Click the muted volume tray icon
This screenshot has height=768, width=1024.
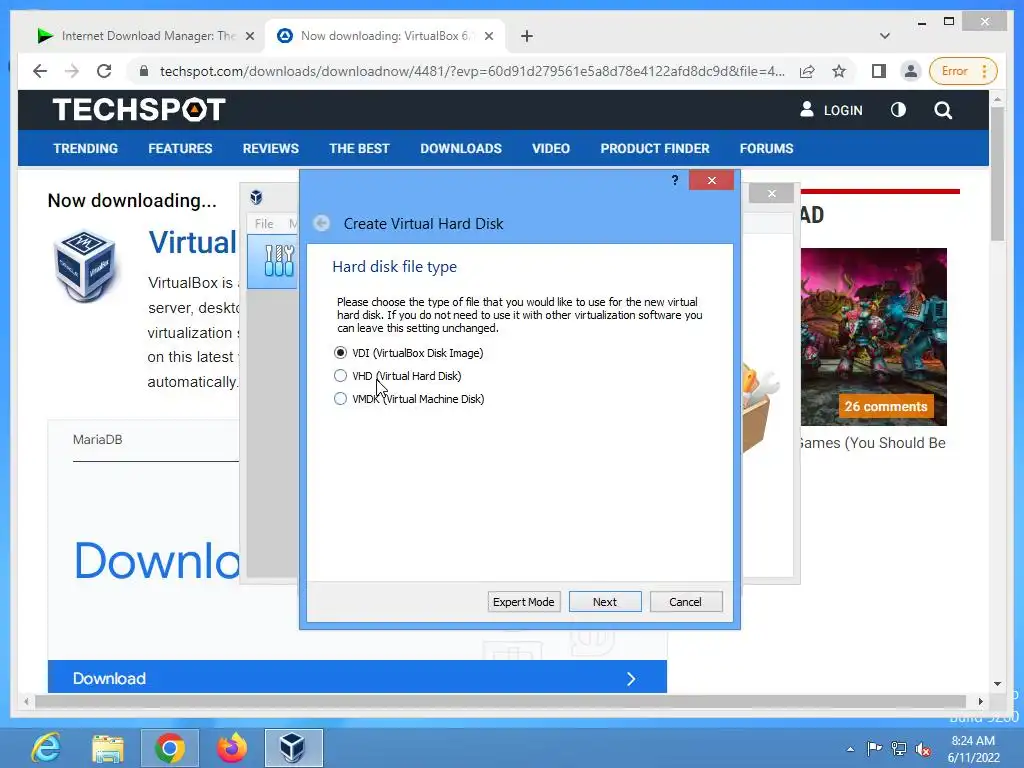[923, 748]
